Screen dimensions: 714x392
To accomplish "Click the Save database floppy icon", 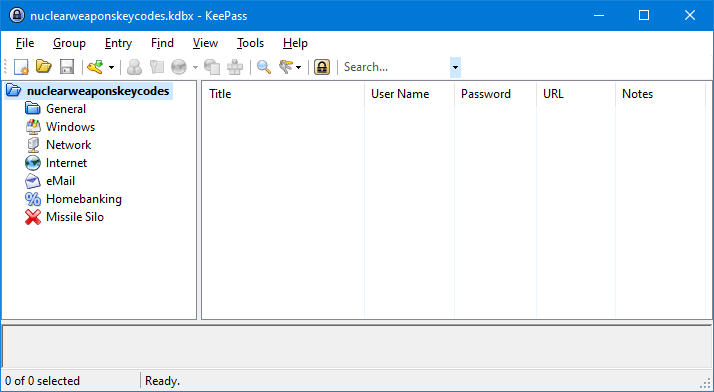I will click(67, 67).
